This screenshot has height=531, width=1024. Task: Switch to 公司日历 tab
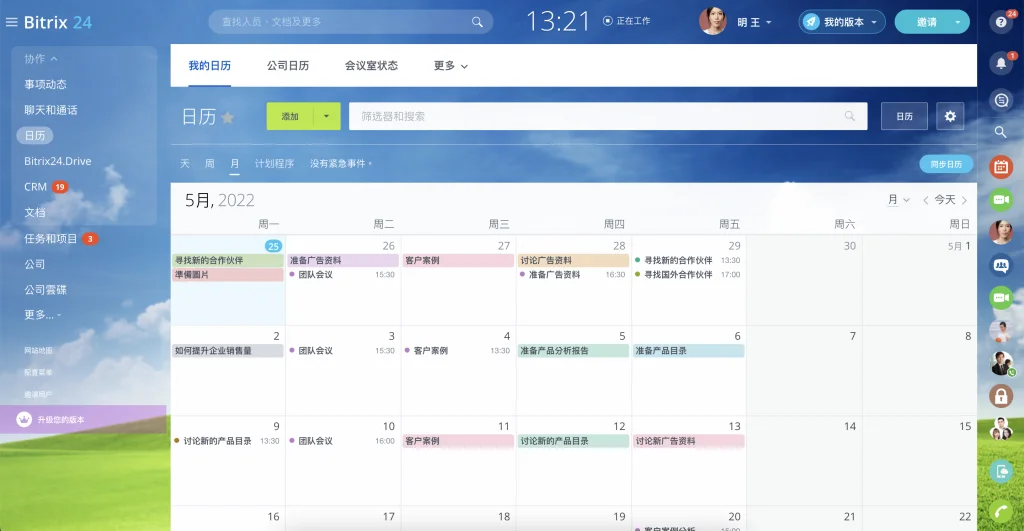[288, 65]
